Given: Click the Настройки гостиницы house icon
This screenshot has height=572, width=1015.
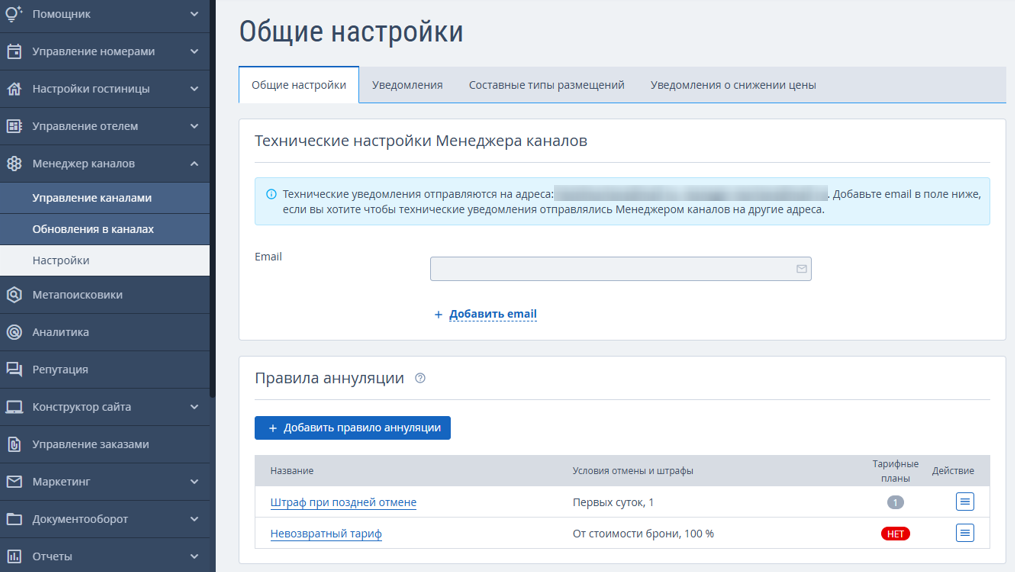Looking at the screenshot, I should [14, 89].
